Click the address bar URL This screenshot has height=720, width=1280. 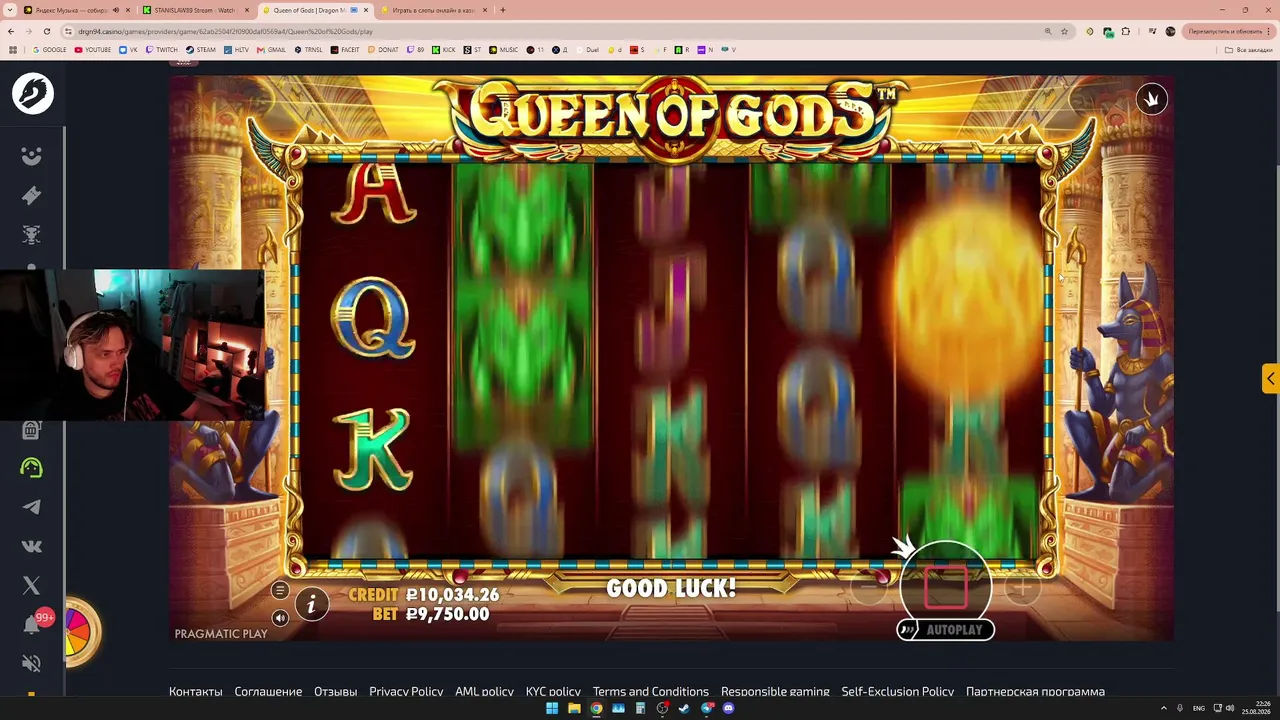coord(225,31)
